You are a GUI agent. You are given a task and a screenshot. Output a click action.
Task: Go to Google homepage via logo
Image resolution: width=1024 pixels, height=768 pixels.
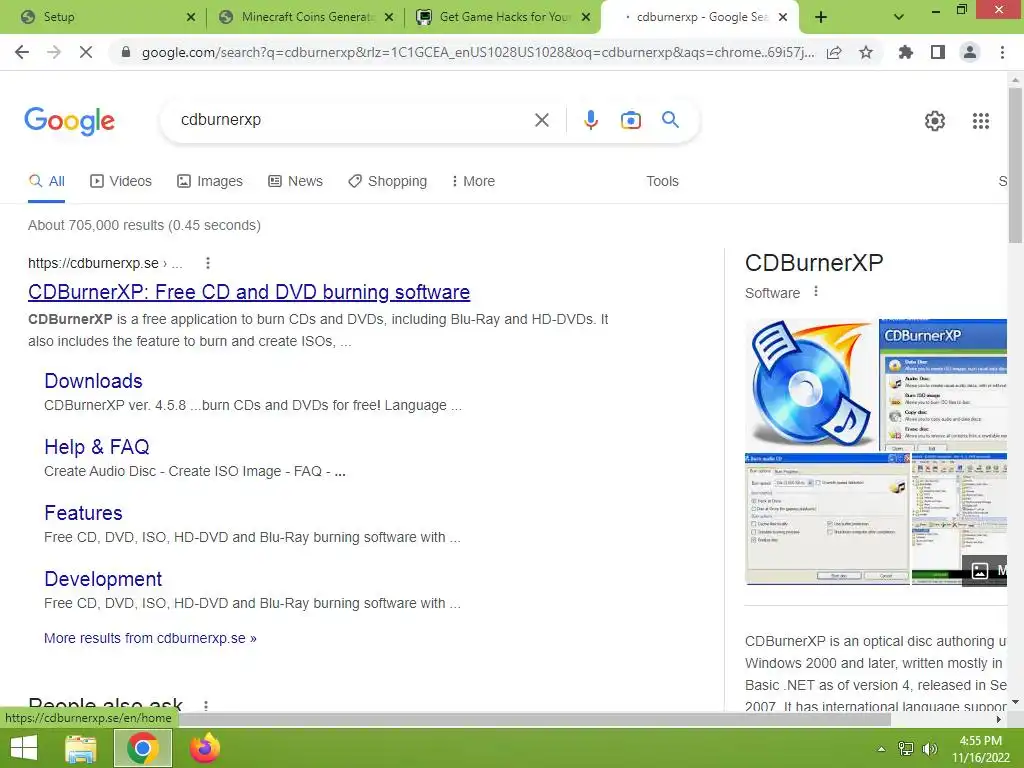69,121
